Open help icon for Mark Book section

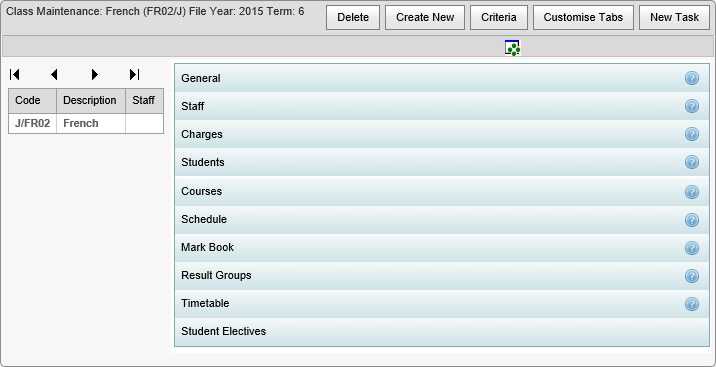click(692, 248)
